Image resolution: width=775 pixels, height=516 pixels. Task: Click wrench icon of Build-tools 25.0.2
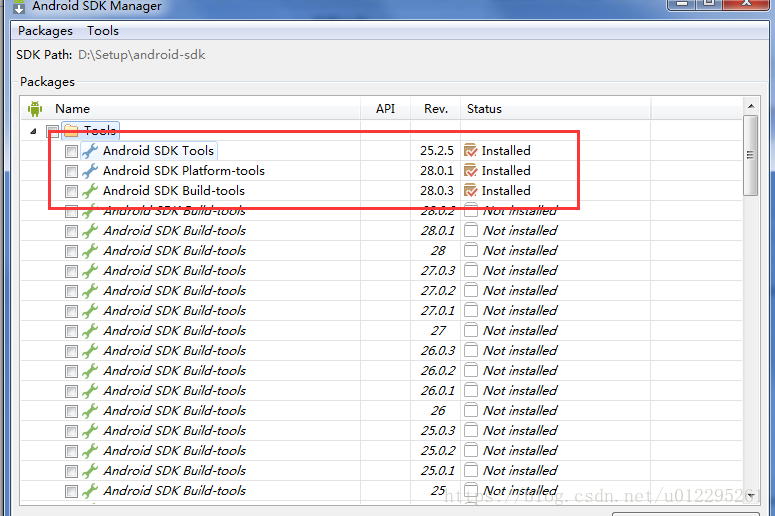[90, 451]
